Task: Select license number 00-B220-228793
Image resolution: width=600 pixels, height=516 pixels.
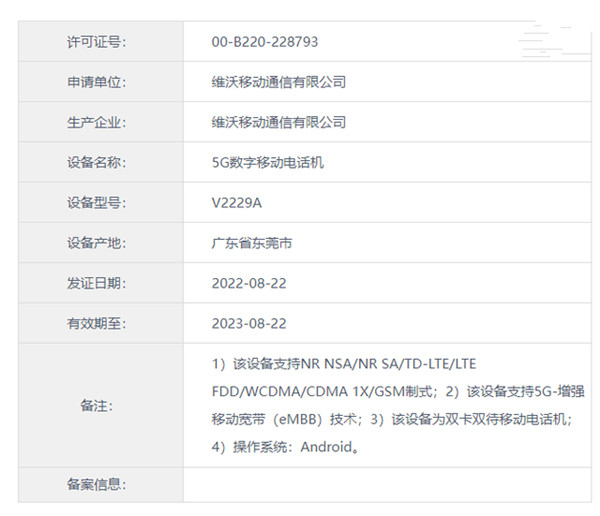Action: tap(265, 42)
